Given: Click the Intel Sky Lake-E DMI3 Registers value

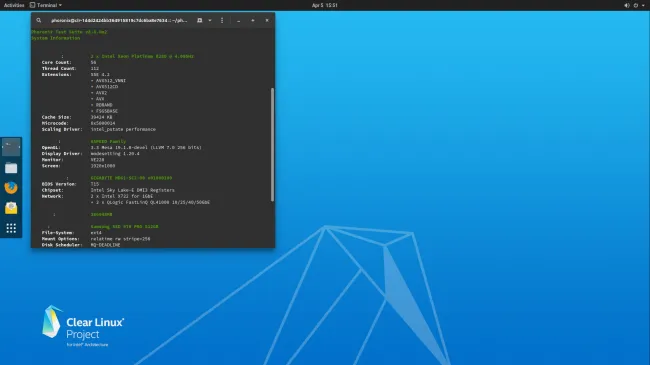Looking at the screenshot, I should point(133,190).
